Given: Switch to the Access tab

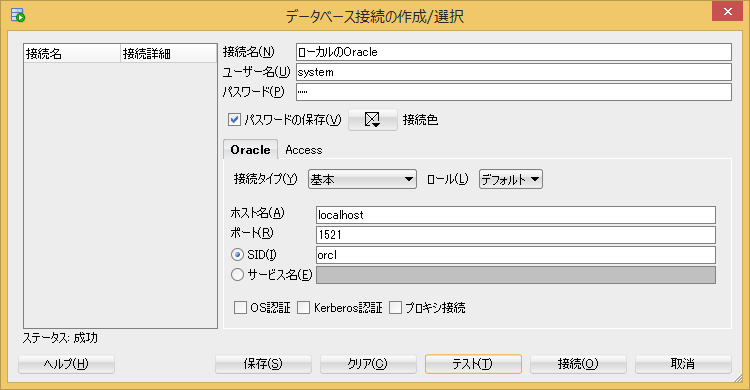Looking at the screenshot, I should 304,150.
